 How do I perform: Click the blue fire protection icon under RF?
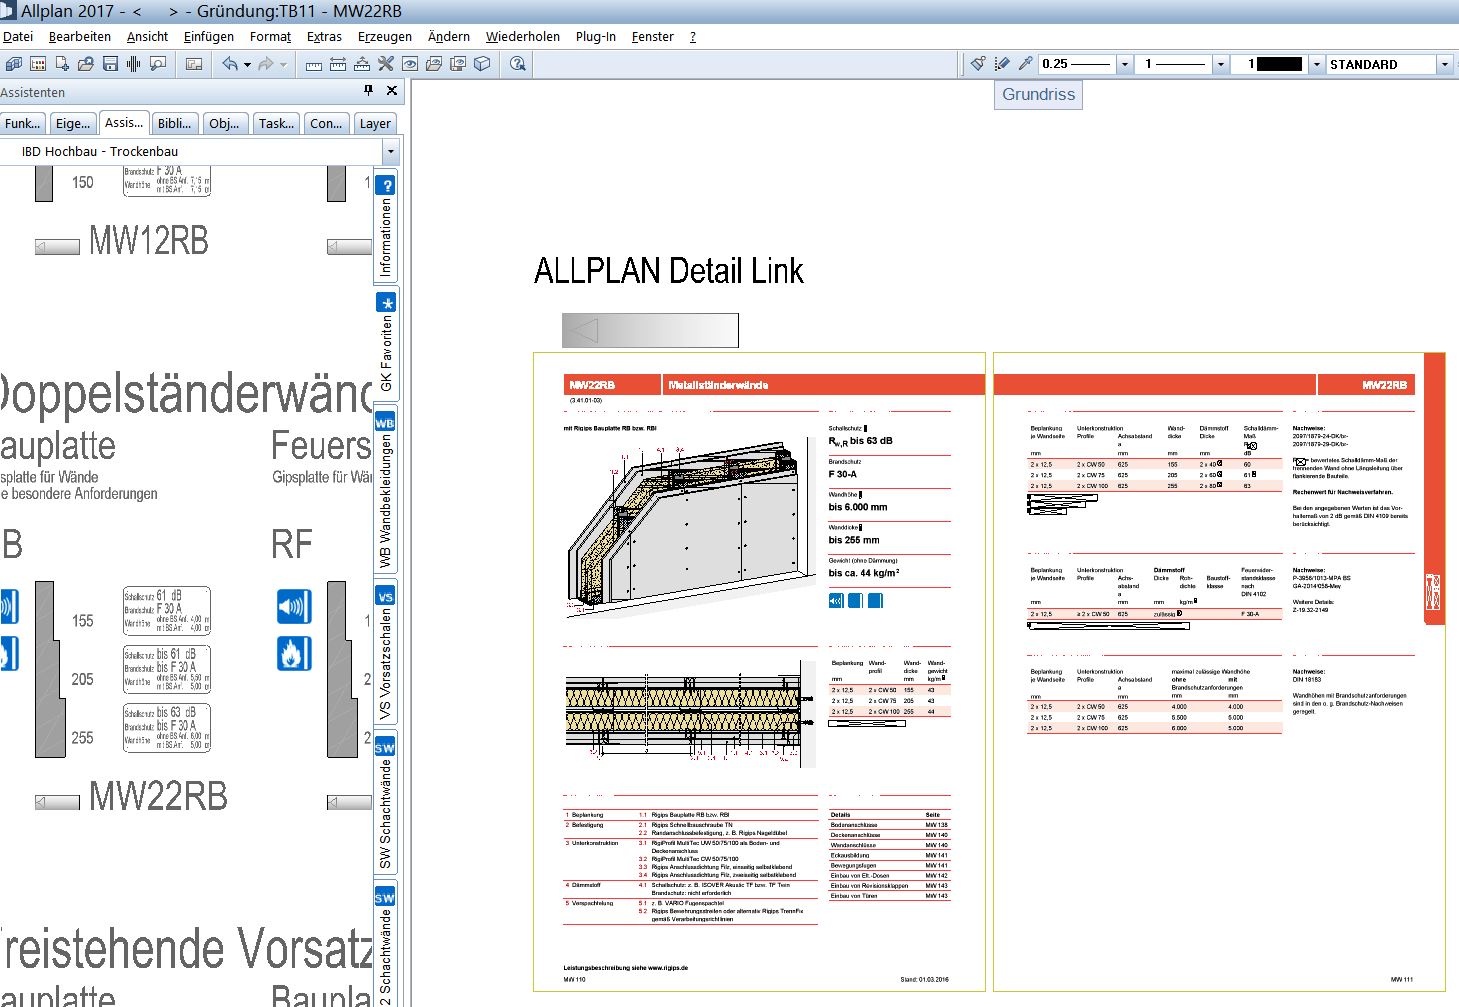click(294, 654)
